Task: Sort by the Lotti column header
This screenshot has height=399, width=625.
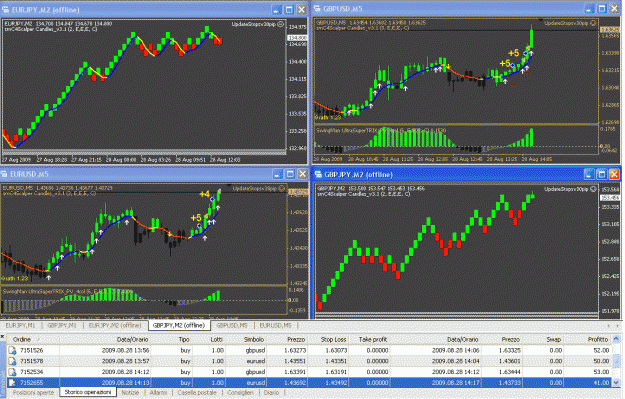Action: click(x=217, y=340)
